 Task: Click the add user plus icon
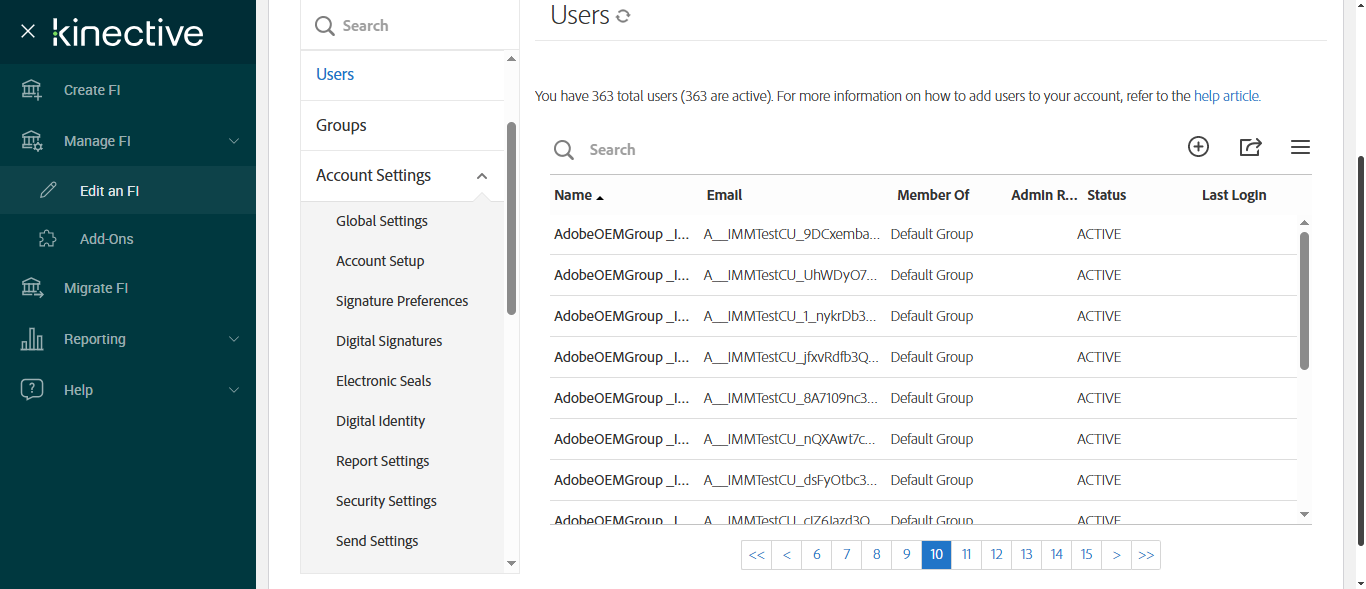tap(1198, 147)
